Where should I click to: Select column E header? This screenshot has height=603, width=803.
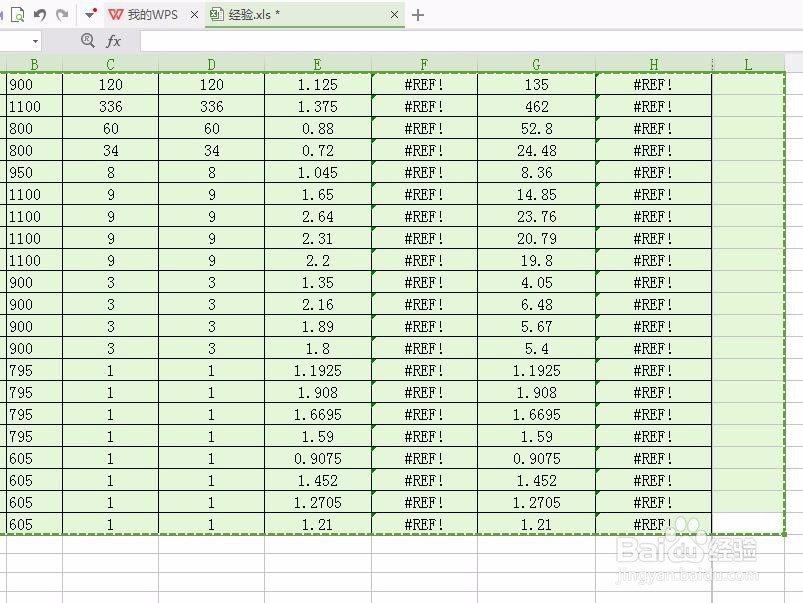coord(318,65)
